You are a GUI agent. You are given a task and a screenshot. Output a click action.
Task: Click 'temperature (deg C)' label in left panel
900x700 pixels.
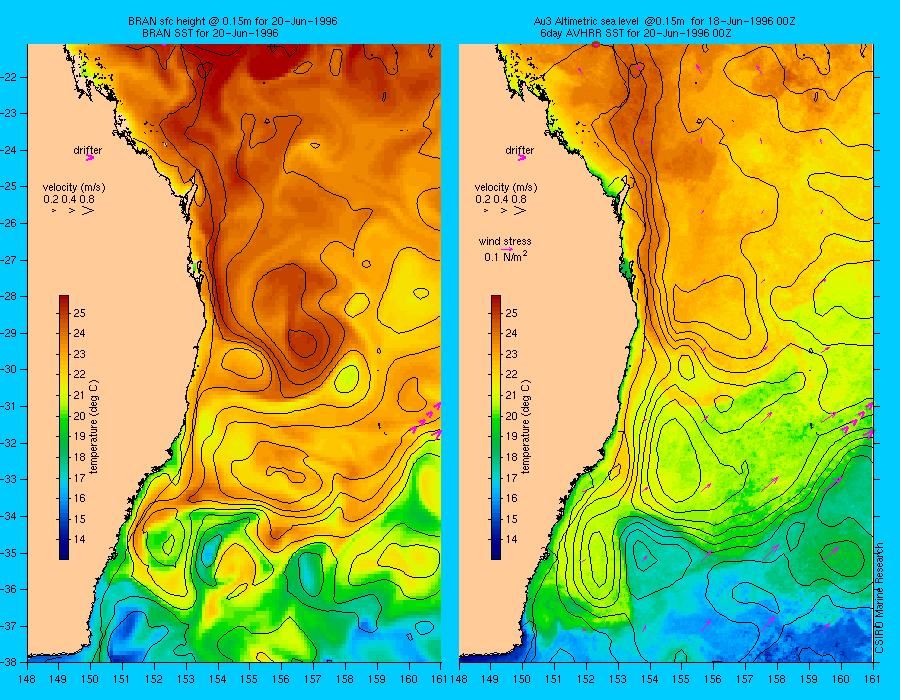(x=94, y=426)
